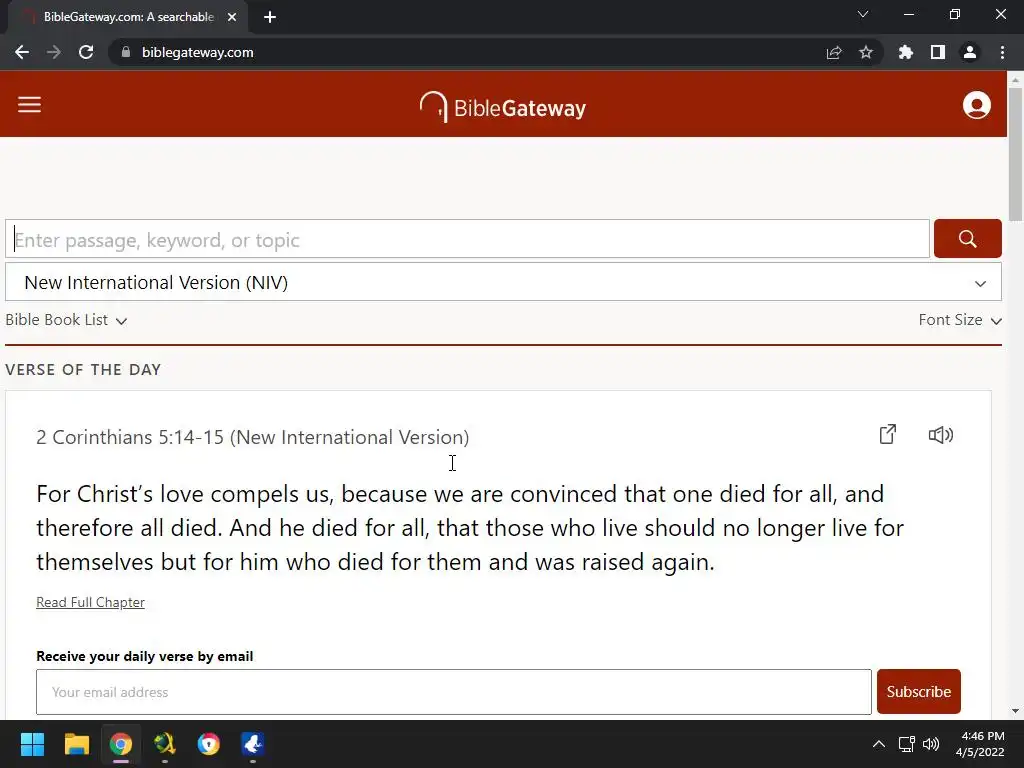Open the Chrome extensions puzzle icon
The height and width of the screenshot is (768, 1024).
905,52
